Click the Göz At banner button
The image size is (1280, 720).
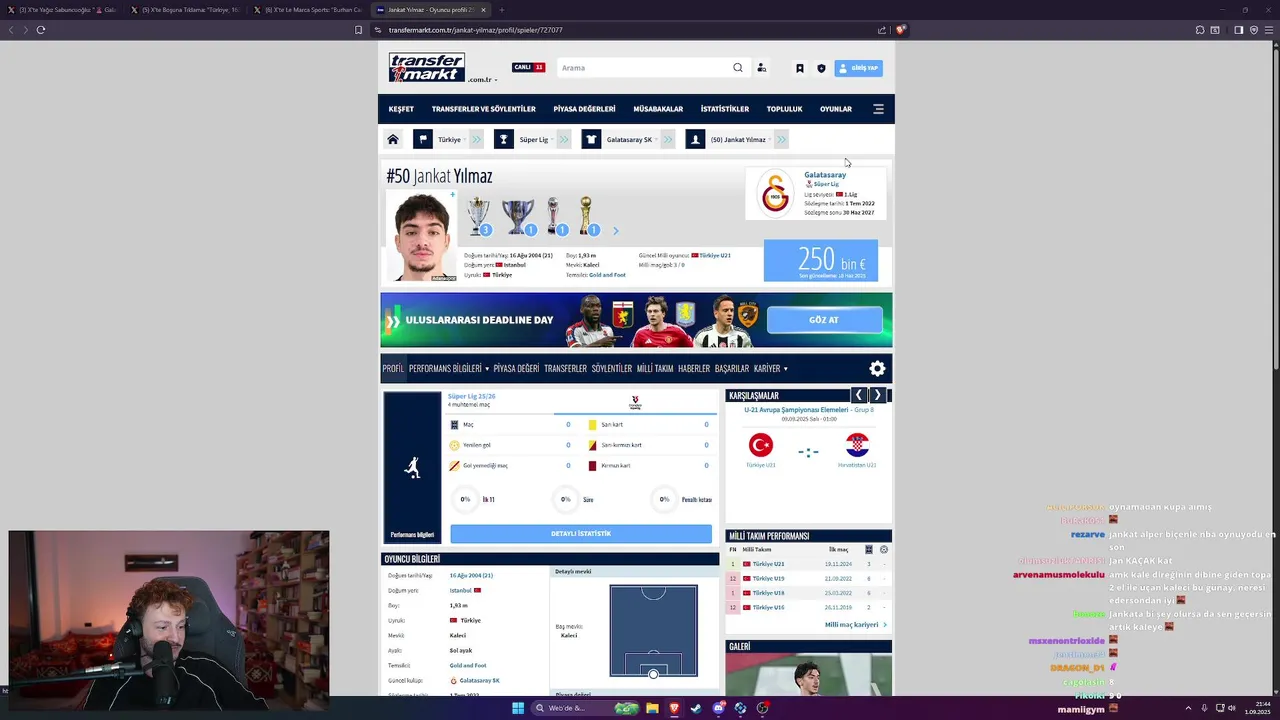pos(824,320)
